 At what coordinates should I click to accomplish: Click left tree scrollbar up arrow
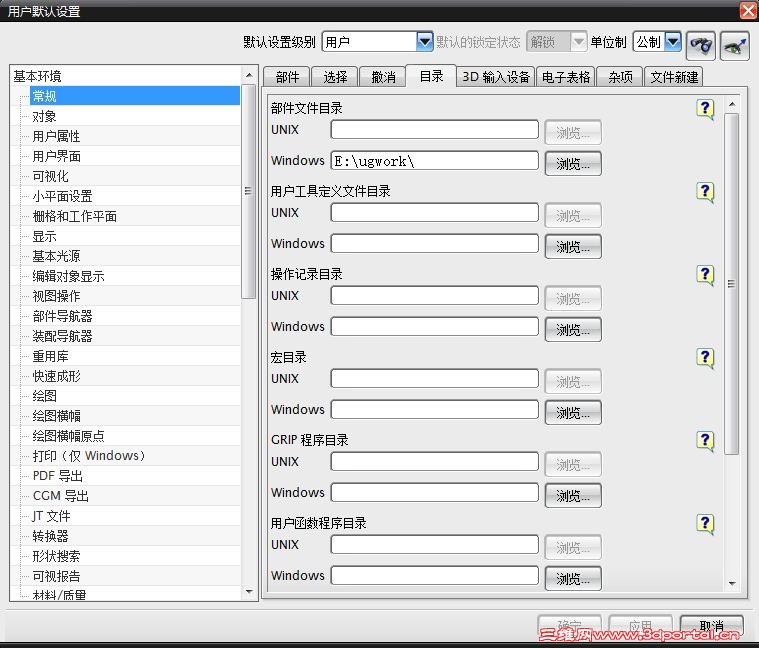[x=249, y=75]
